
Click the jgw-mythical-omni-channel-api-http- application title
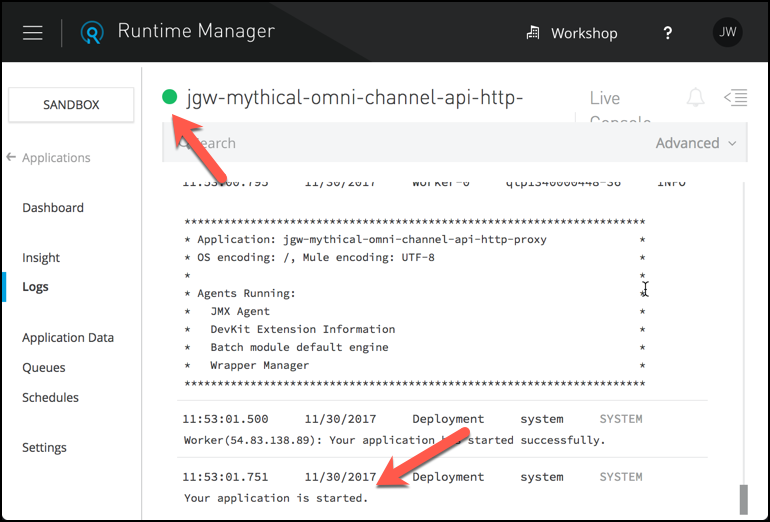click(355, 98)
